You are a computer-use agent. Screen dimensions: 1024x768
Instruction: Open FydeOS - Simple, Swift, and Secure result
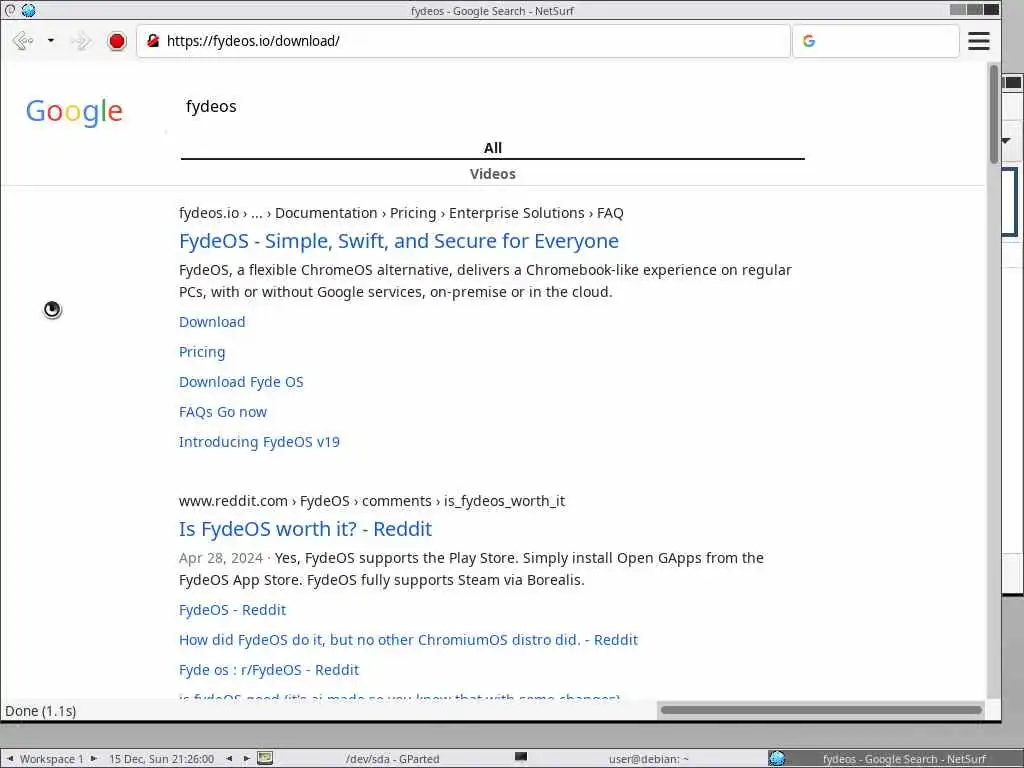pyautogui.click(x=398, y=241)
